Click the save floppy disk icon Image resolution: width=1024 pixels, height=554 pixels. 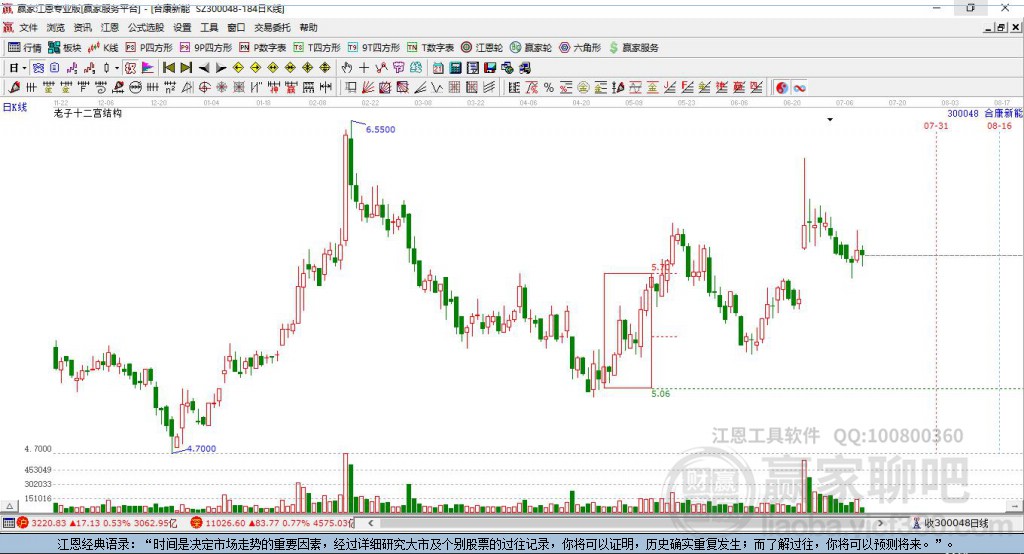coord(490,68)
